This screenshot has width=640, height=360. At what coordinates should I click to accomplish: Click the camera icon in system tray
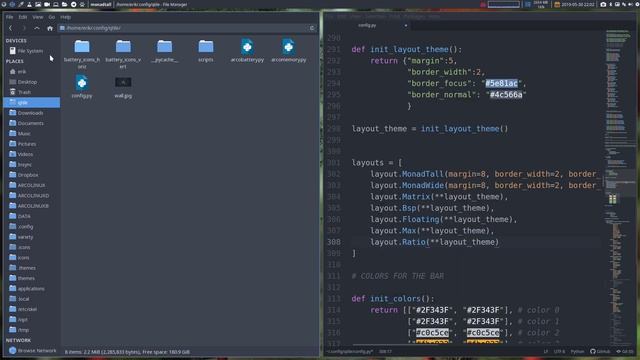[603, 4]
